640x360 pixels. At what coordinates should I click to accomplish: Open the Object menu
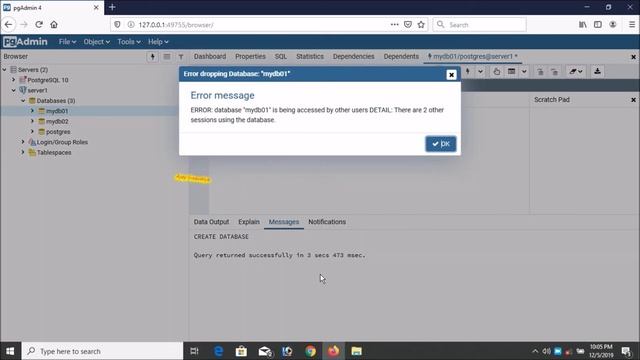point(97,42)
